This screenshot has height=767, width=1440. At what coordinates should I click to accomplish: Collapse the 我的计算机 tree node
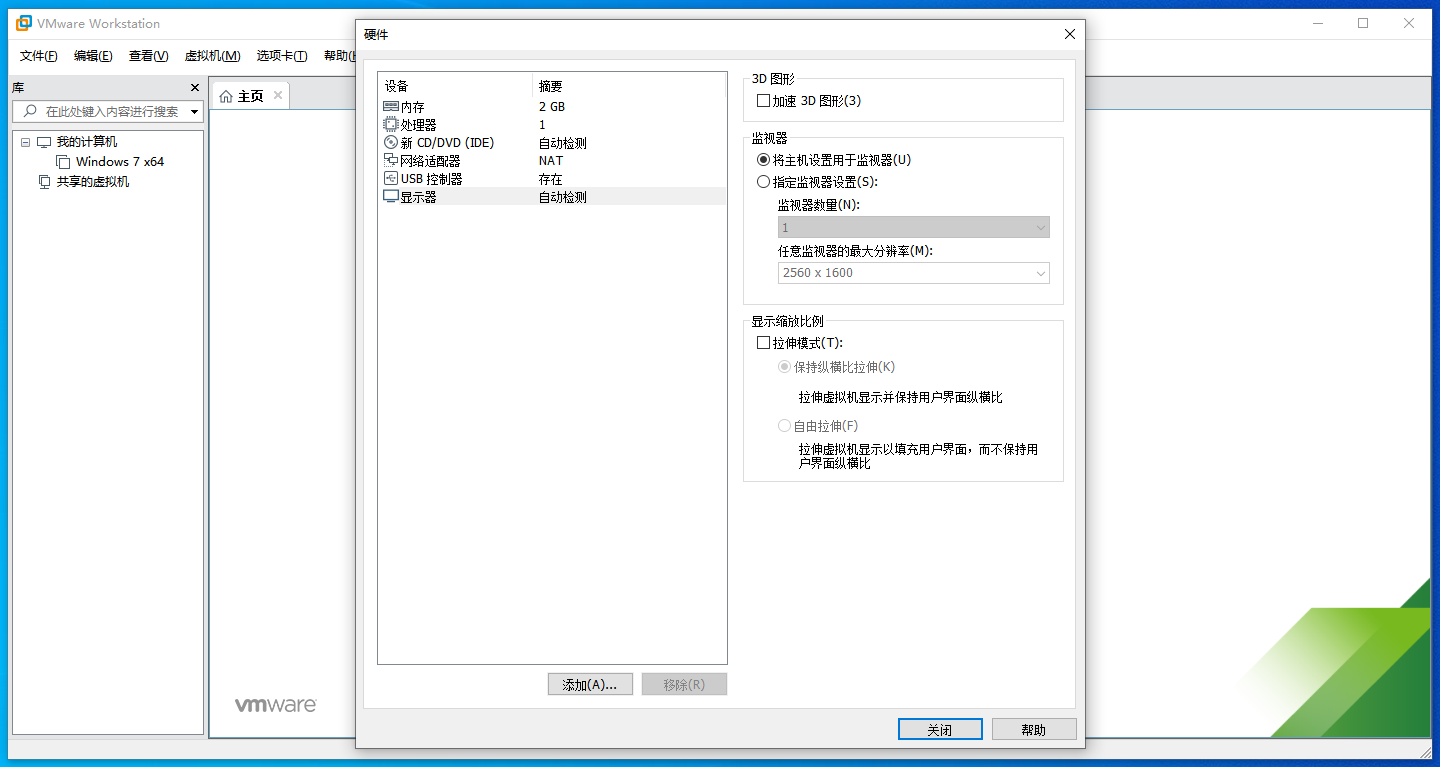point(26,142)
